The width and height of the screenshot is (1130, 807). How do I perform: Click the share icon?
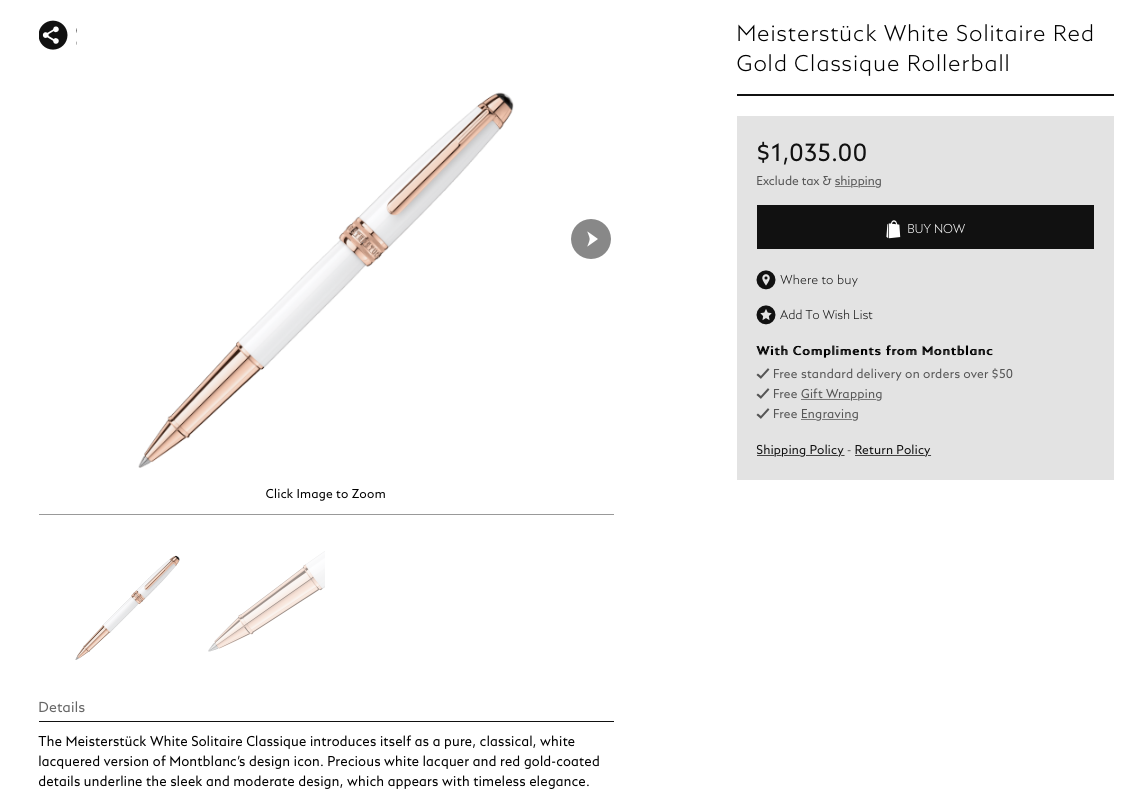point(53,35)
